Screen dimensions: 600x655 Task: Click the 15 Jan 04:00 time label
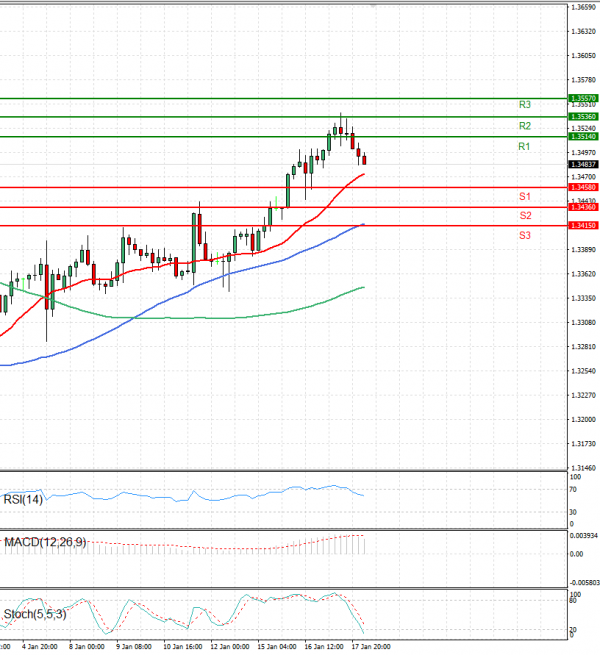pos(277,647)
